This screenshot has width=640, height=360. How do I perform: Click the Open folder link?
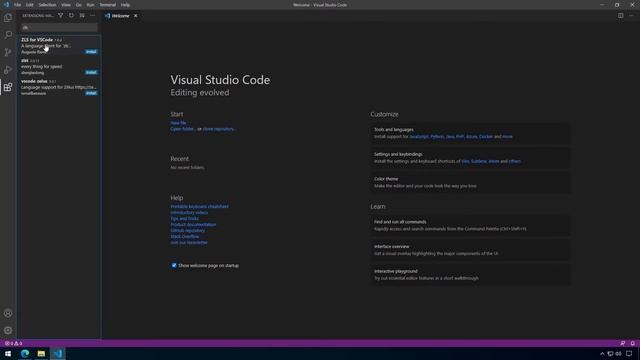[x=182, y=129]
